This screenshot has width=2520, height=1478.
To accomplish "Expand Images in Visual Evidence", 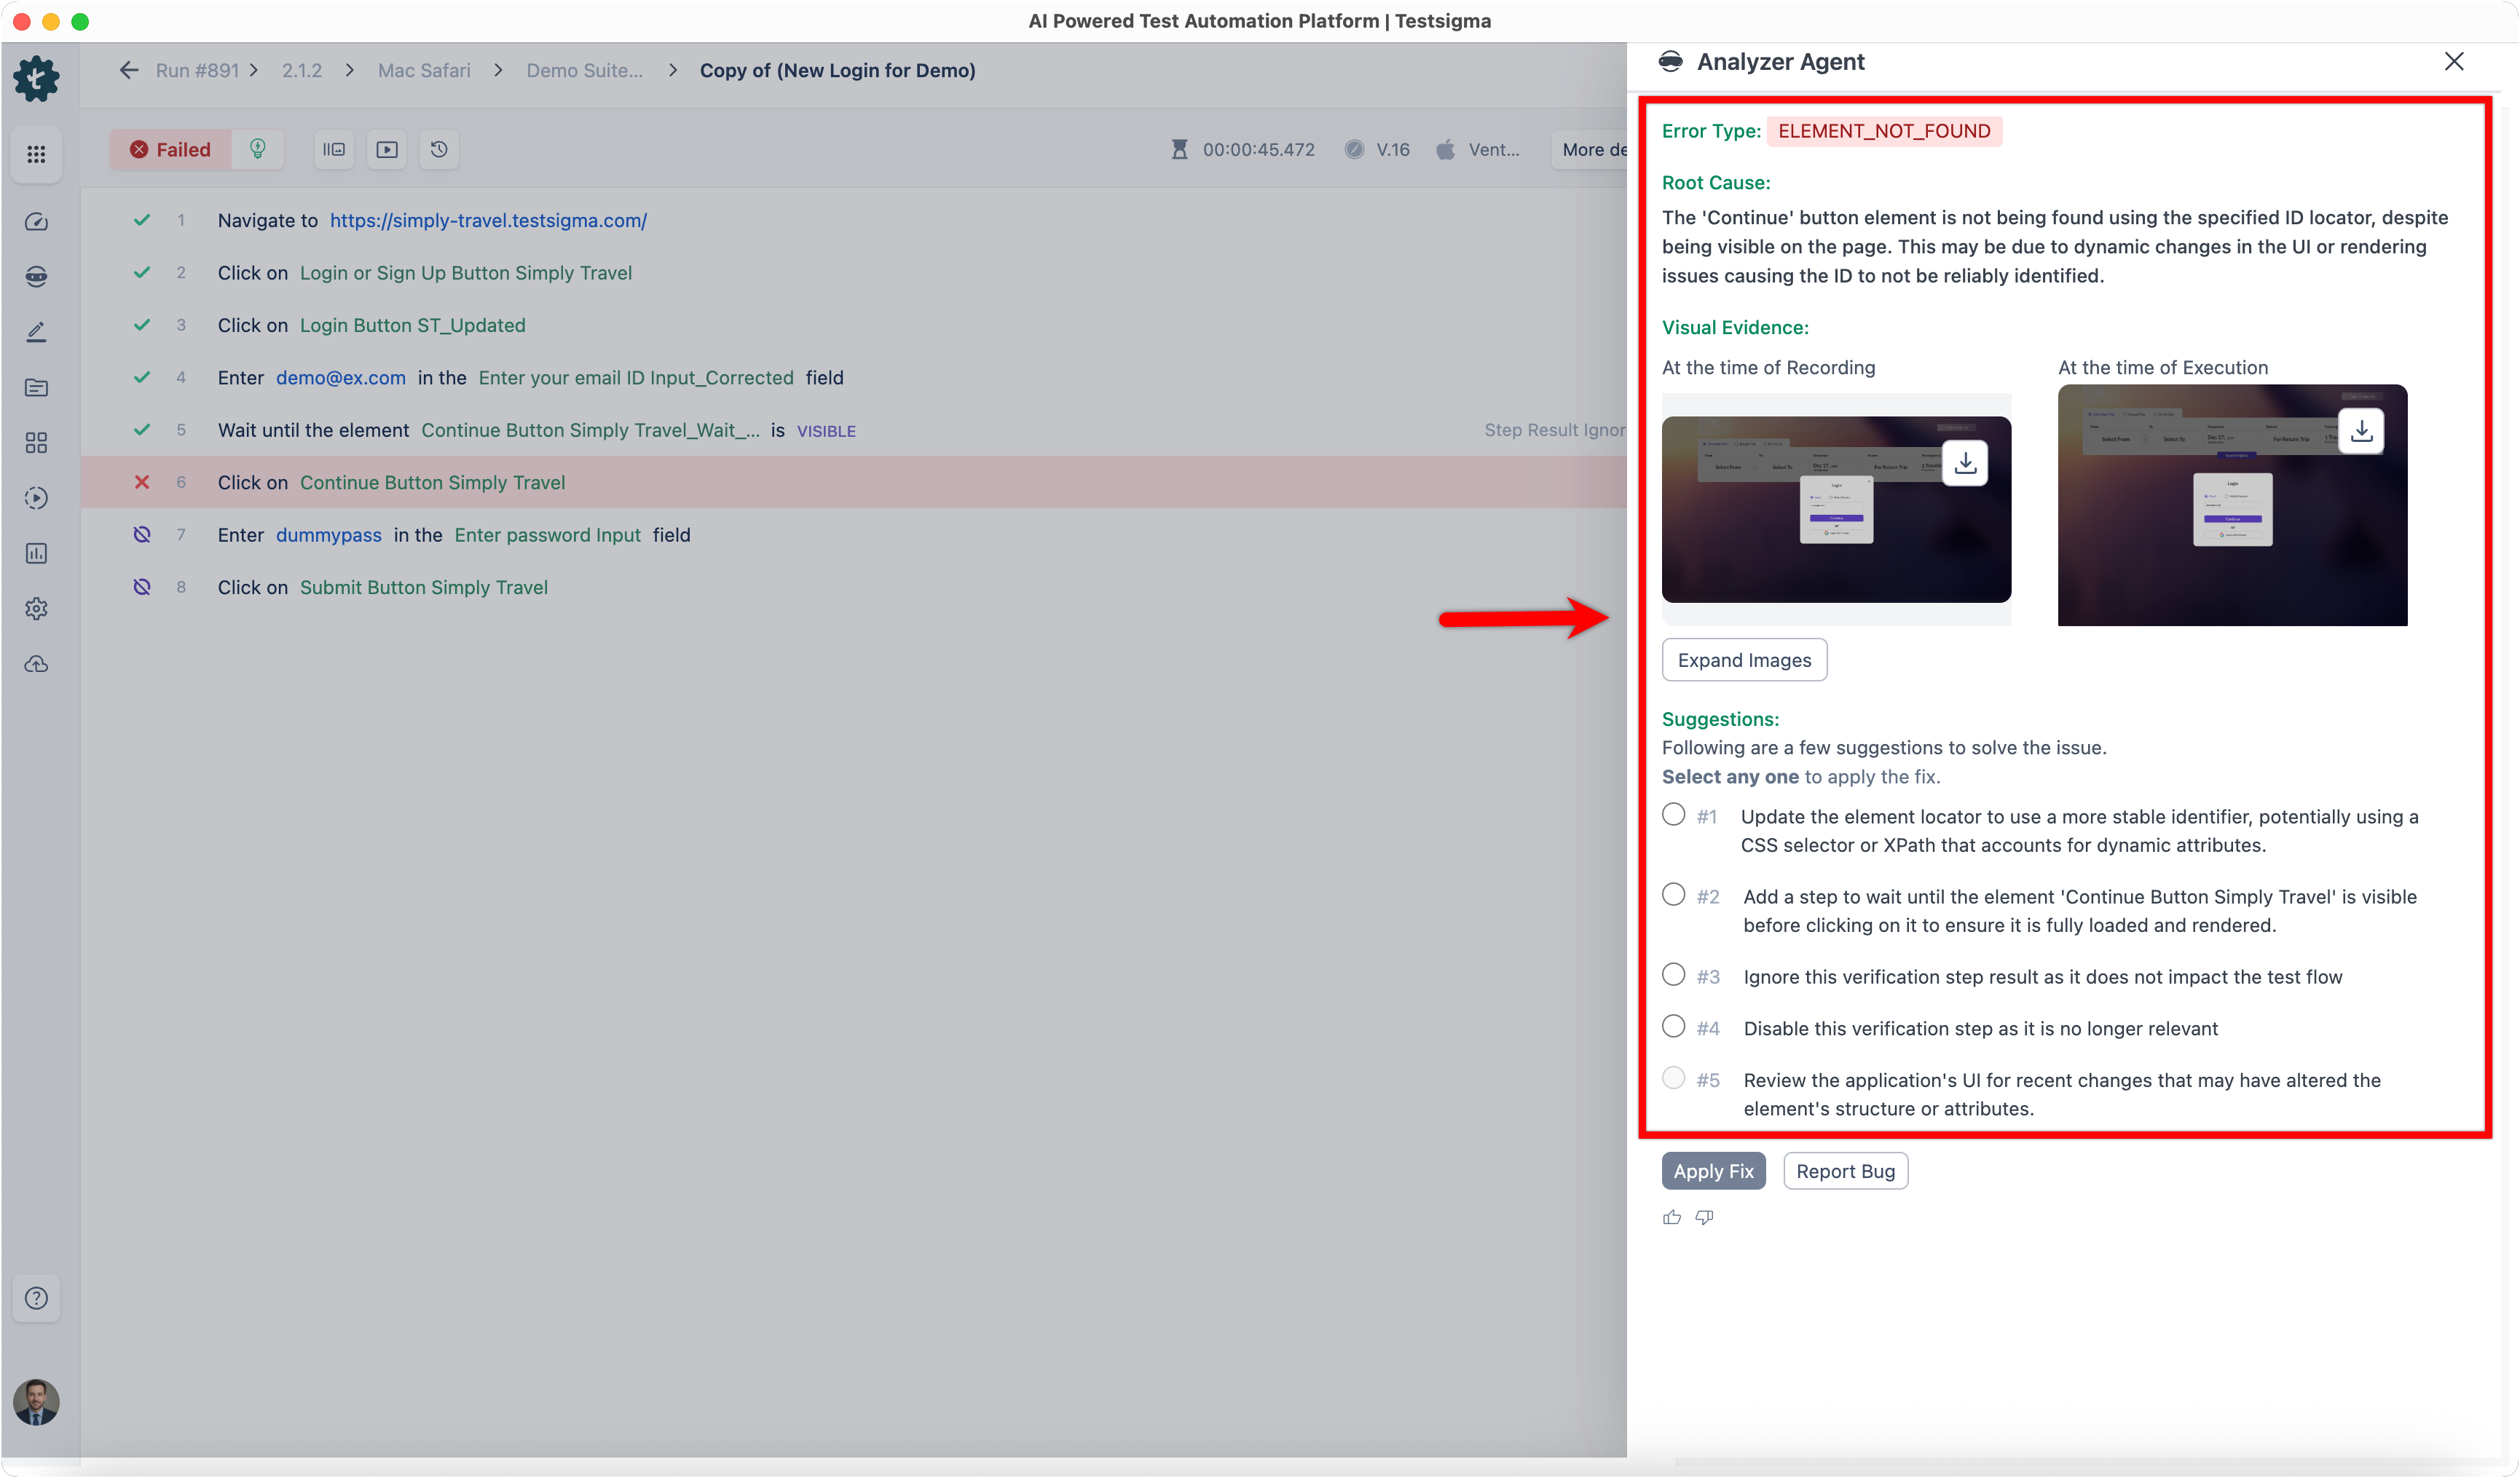I will pyautogui.click(x=1743, y=660).
